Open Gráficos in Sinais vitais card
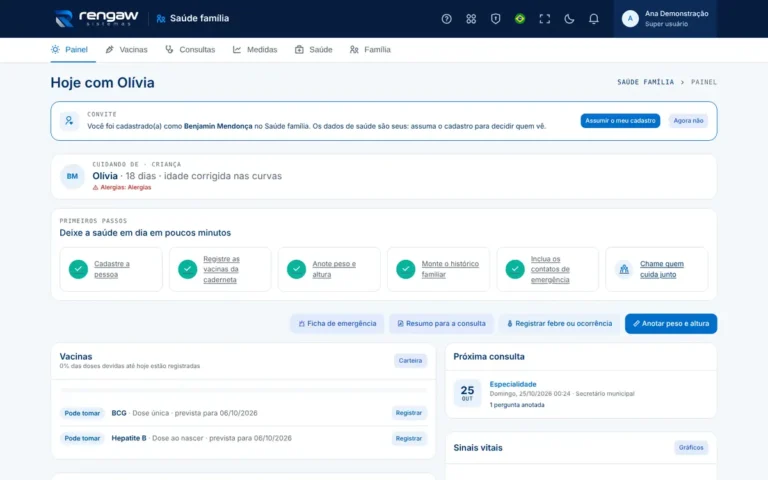 coord(691,447)
